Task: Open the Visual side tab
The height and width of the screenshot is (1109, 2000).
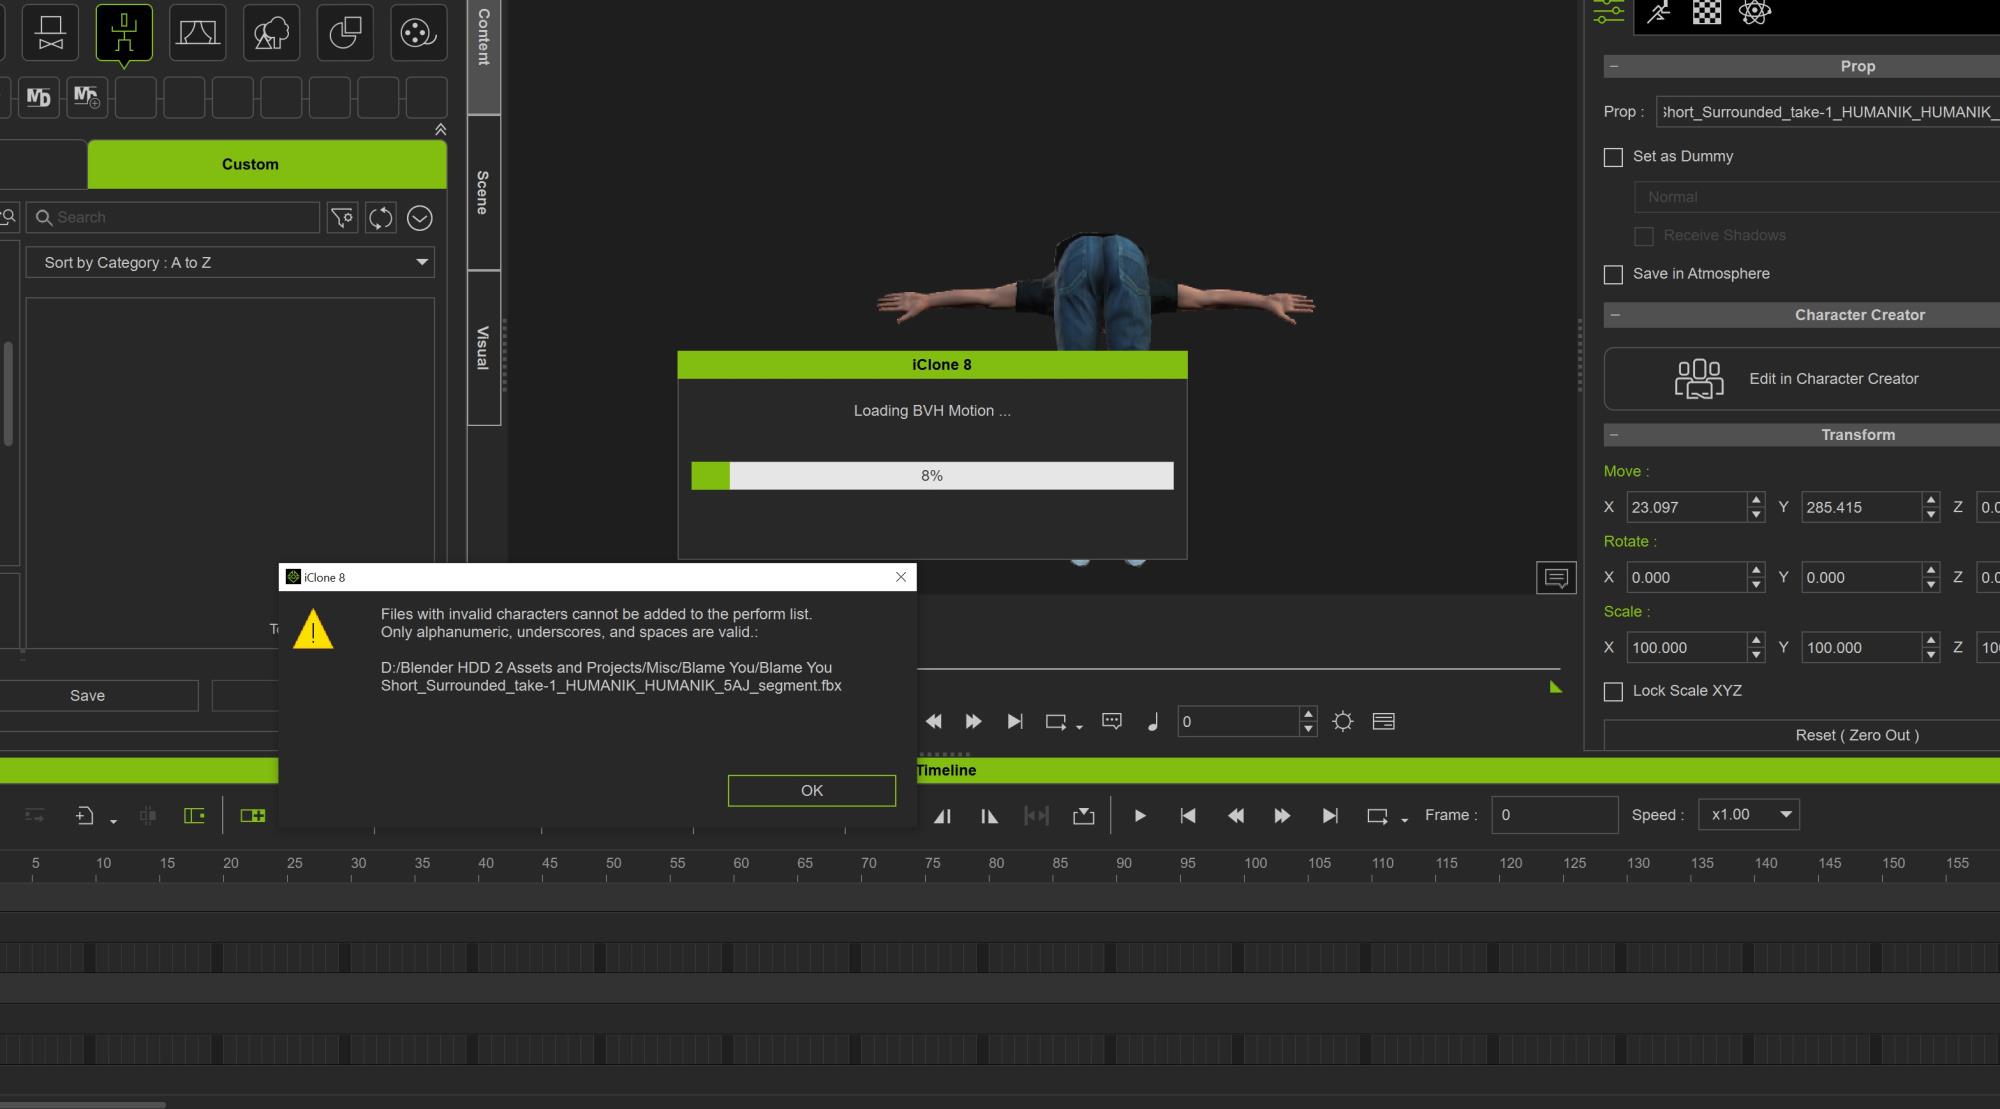Action: pyautogui.click(x=484, y=348)
